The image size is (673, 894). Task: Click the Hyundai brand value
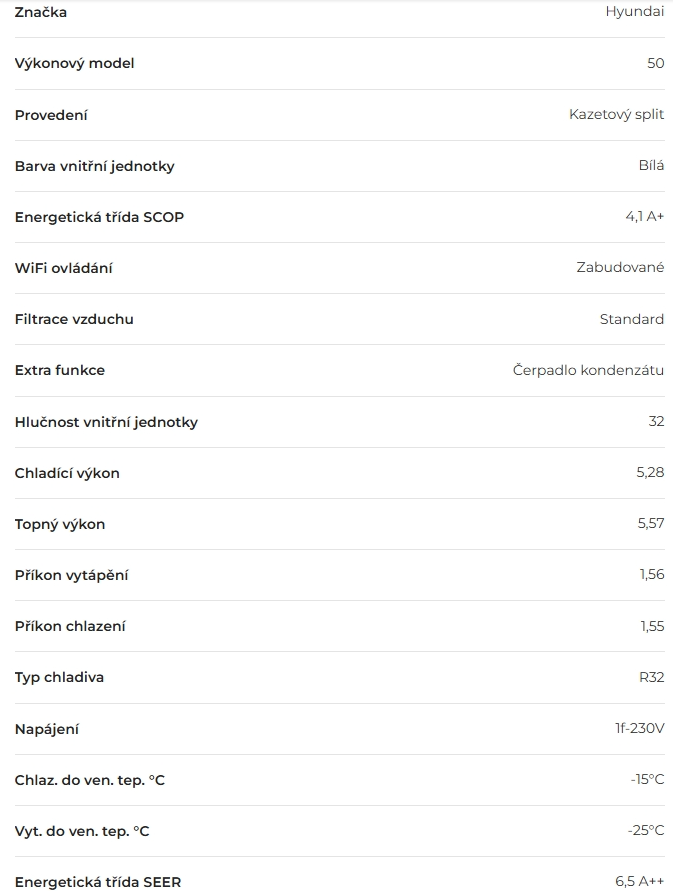click(634, 12)
